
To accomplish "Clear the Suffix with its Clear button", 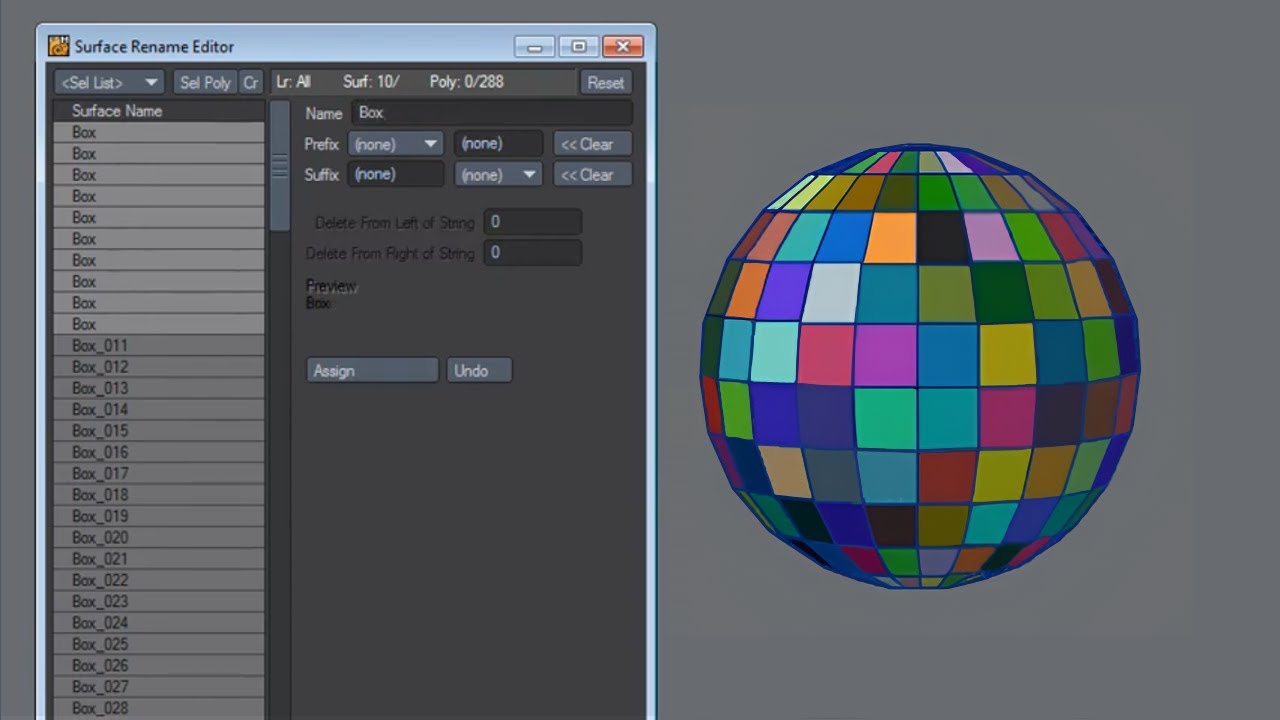I will point(592,174).
